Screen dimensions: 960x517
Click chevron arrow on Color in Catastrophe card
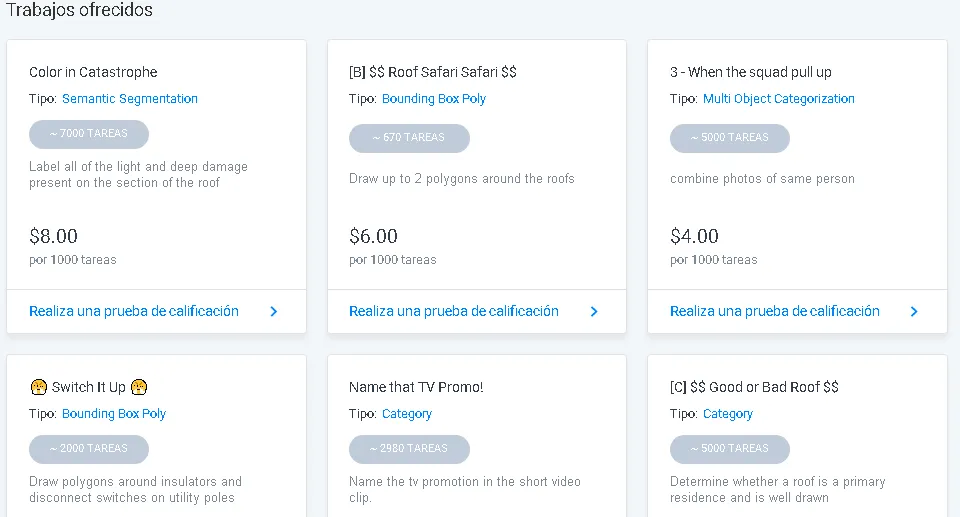click(x=274, y=312)
